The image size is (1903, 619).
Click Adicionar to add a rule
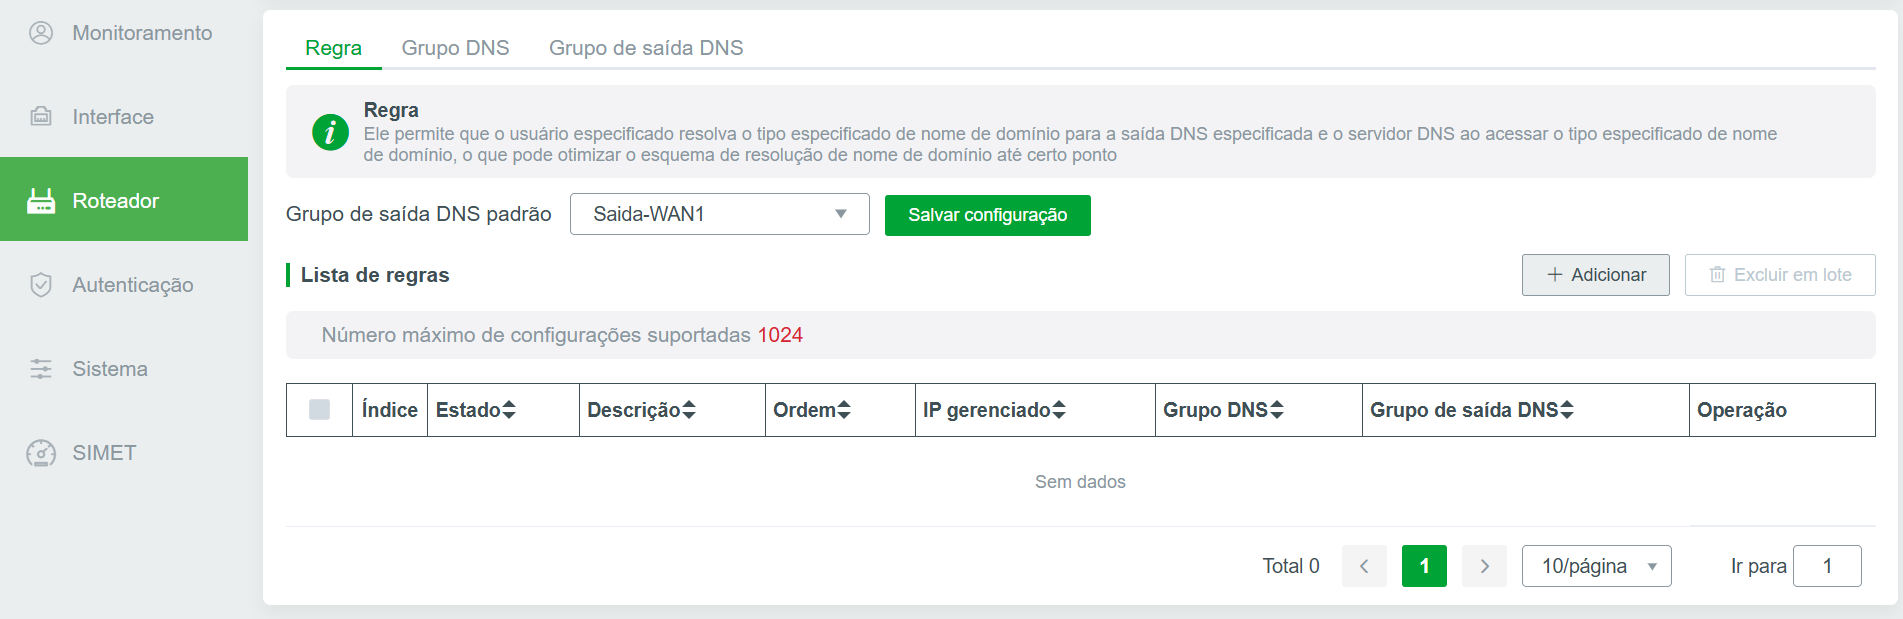(x=1596, y=275)
